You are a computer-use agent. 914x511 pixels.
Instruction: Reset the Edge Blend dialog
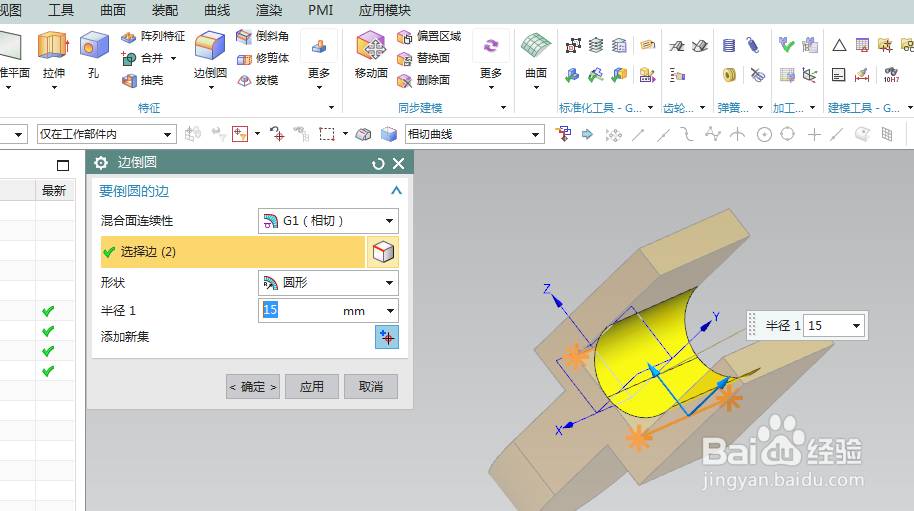(x=378, y=164)
